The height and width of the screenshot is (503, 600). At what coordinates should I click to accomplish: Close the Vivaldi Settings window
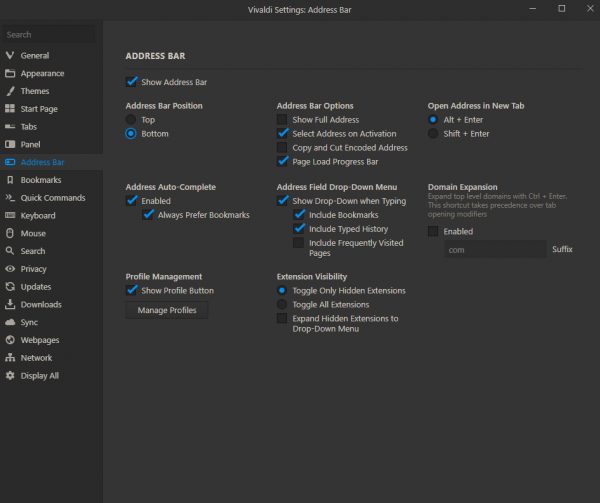point(590,9)
